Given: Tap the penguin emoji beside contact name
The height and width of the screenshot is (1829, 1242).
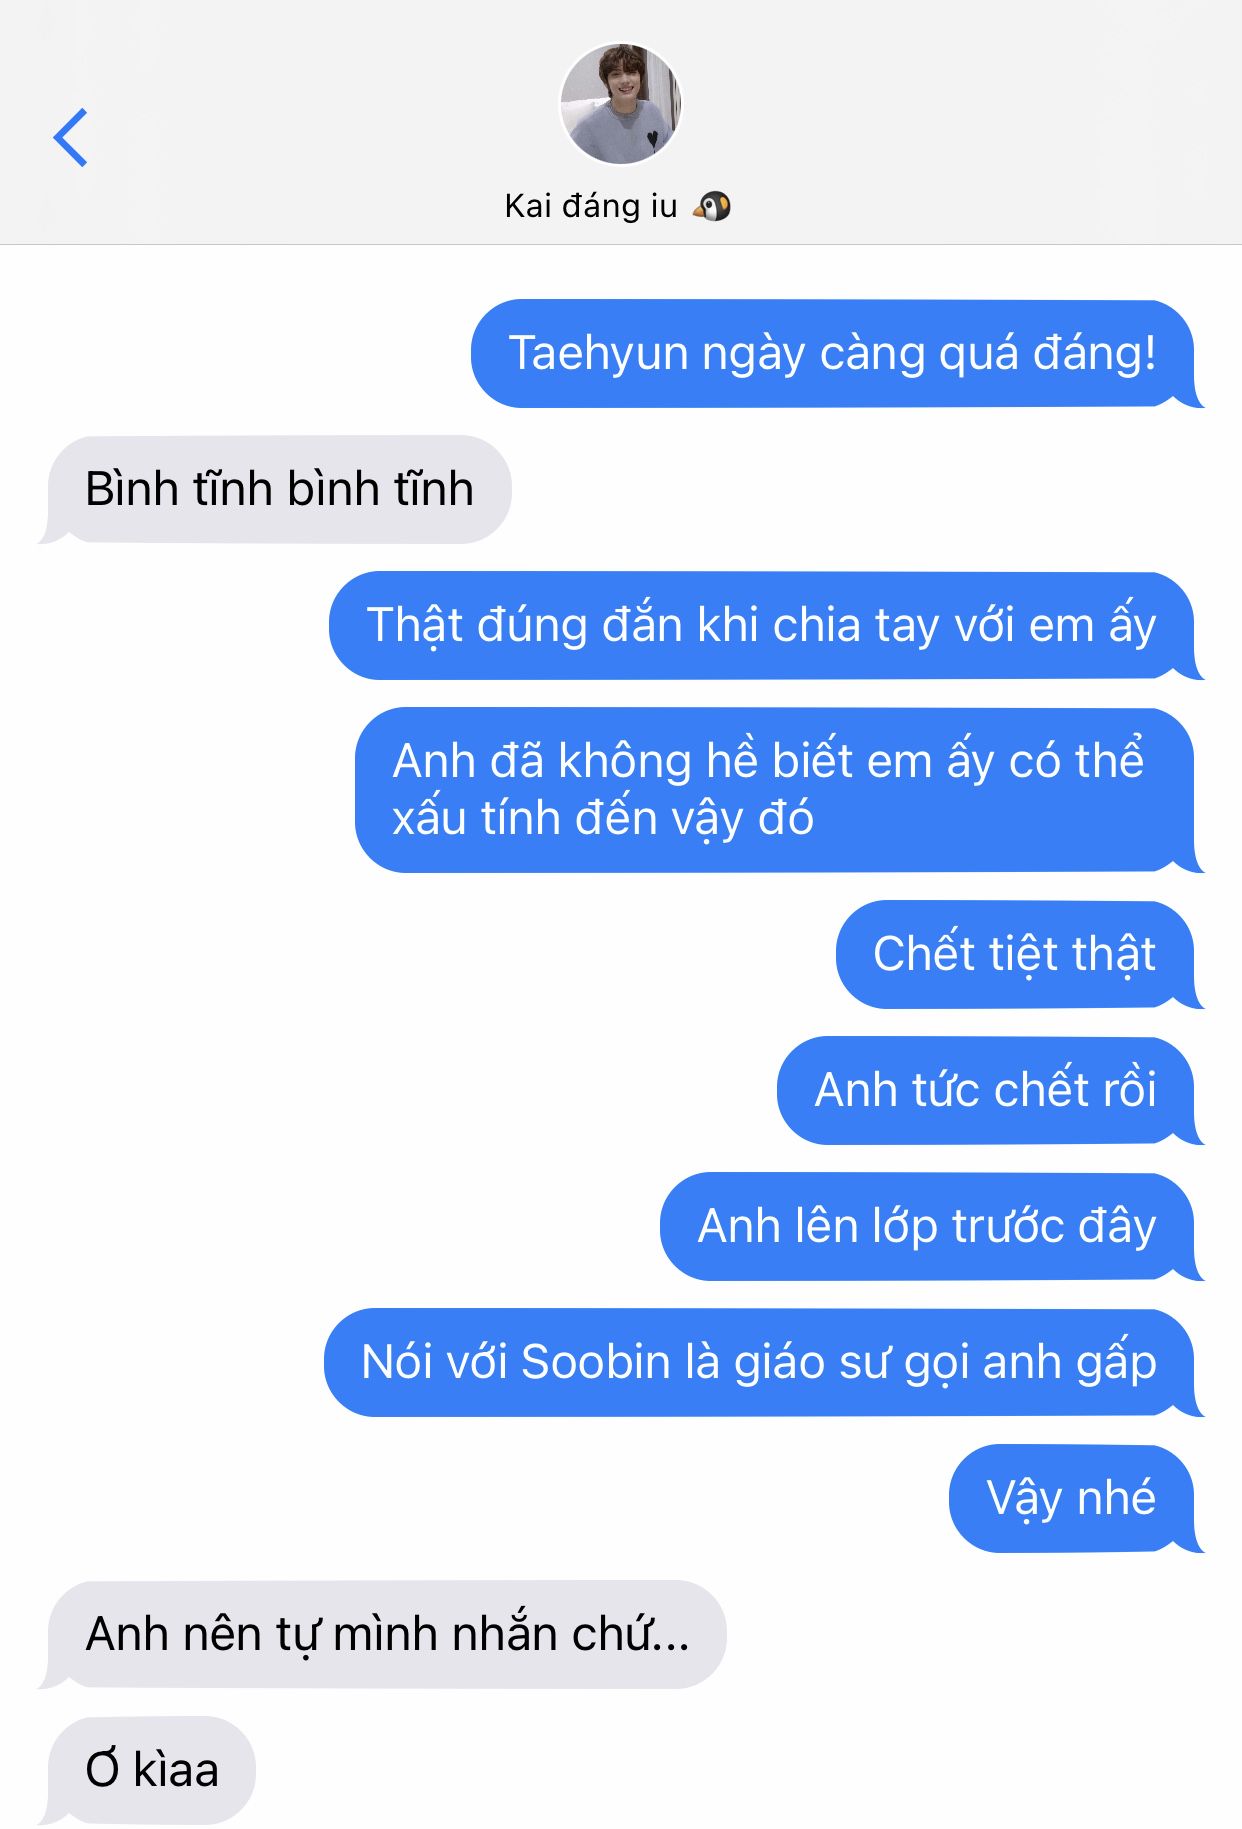Looking at the screenshot, I should click(712, 206).
